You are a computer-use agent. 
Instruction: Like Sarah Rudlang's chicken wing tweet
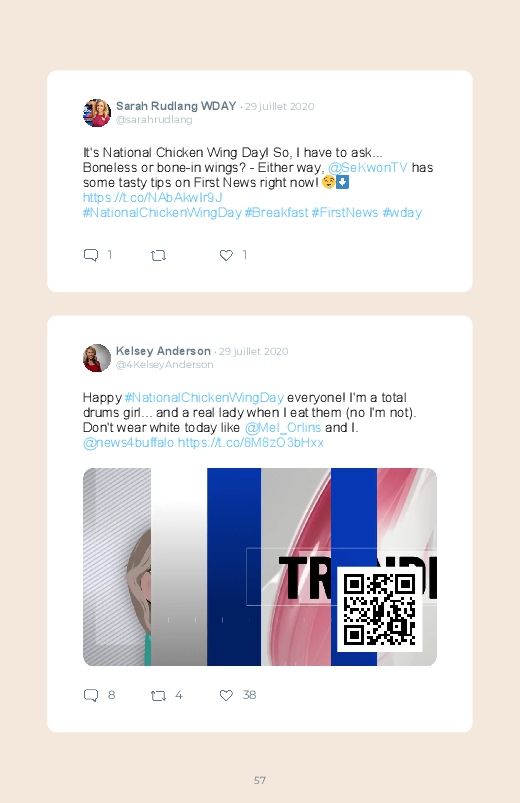point(226,255)
